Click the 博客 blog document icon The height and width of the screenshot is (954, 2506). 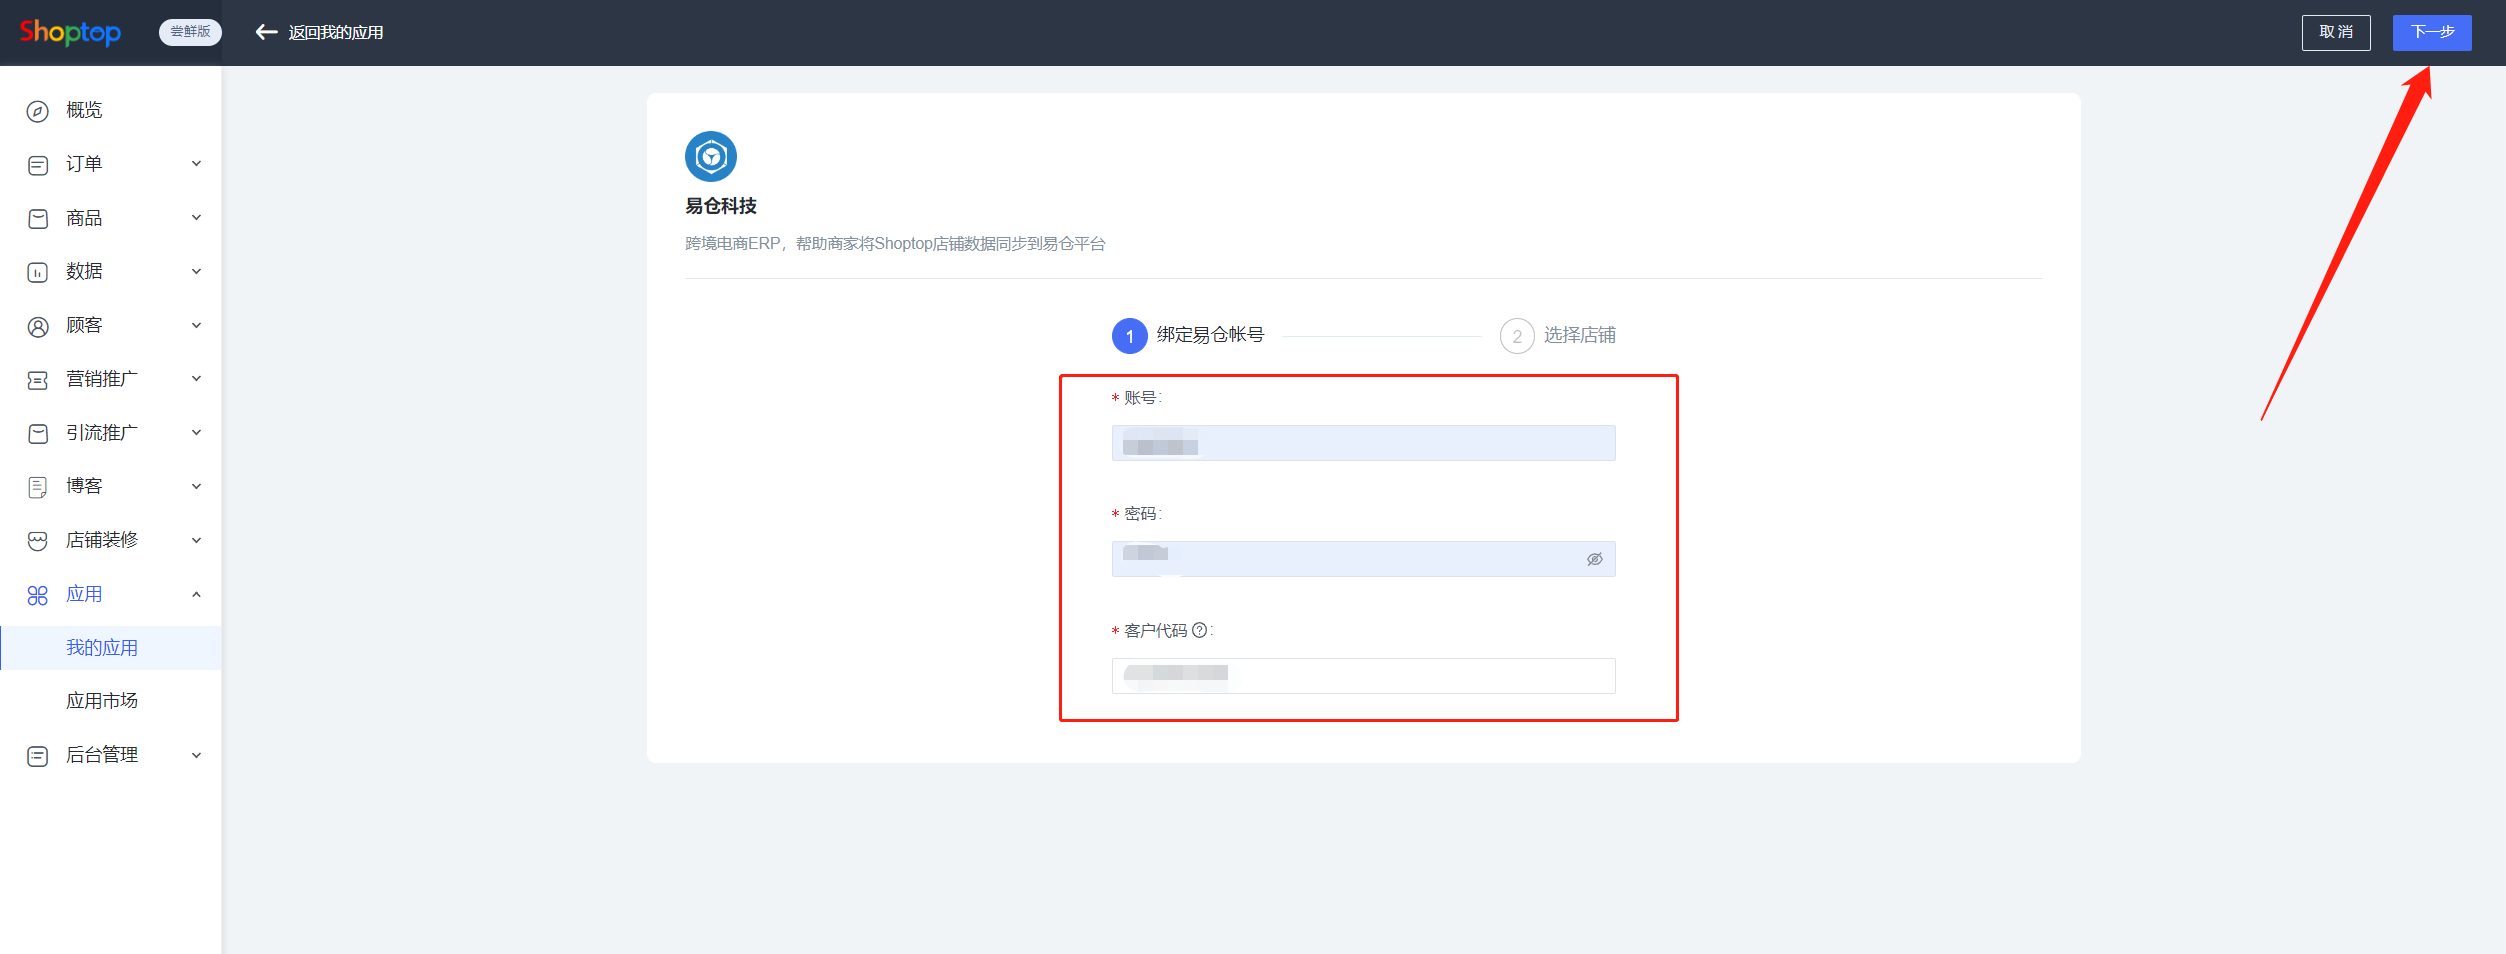38,487
